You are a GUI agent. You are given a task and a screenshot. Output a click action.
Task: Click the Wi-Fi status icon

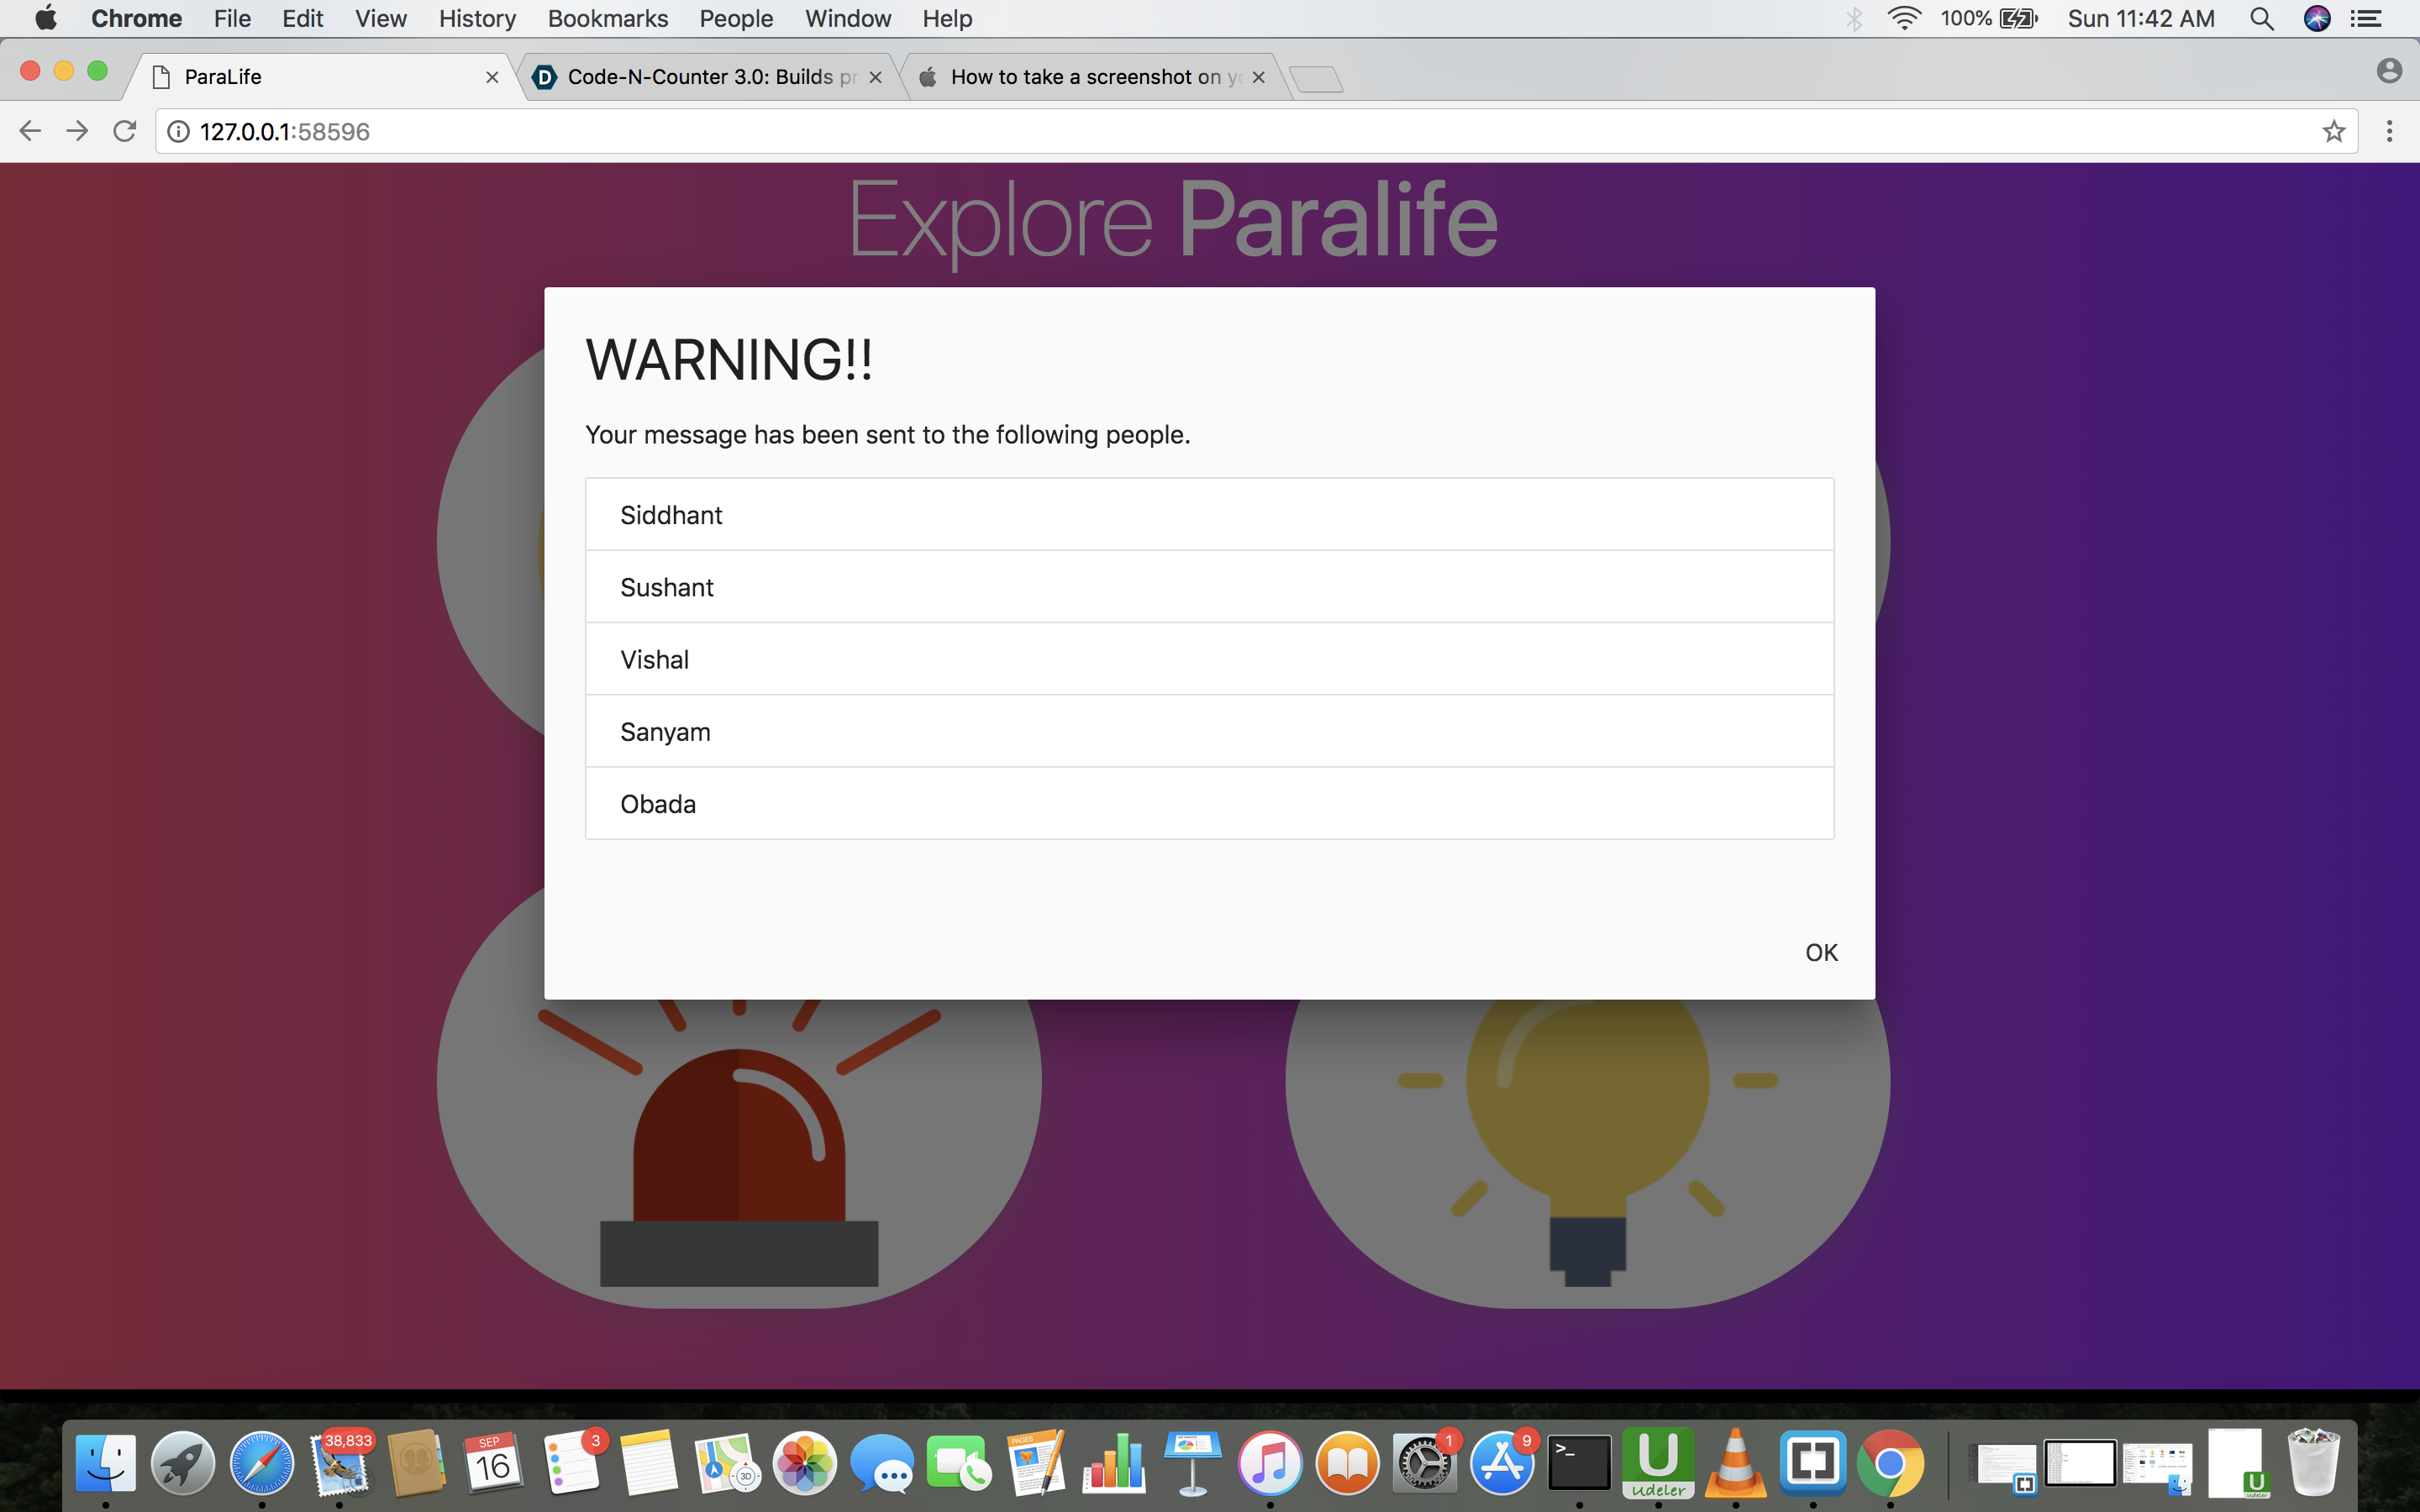[1904, 18]
